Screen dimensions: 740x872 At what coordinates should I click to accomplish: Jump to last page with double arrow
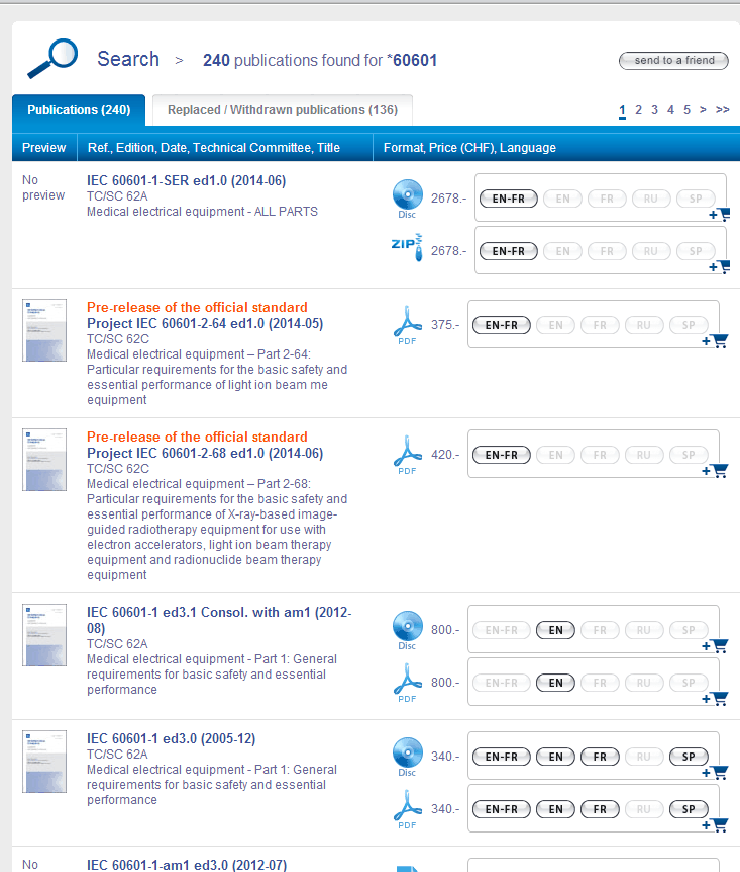point(722,110)
